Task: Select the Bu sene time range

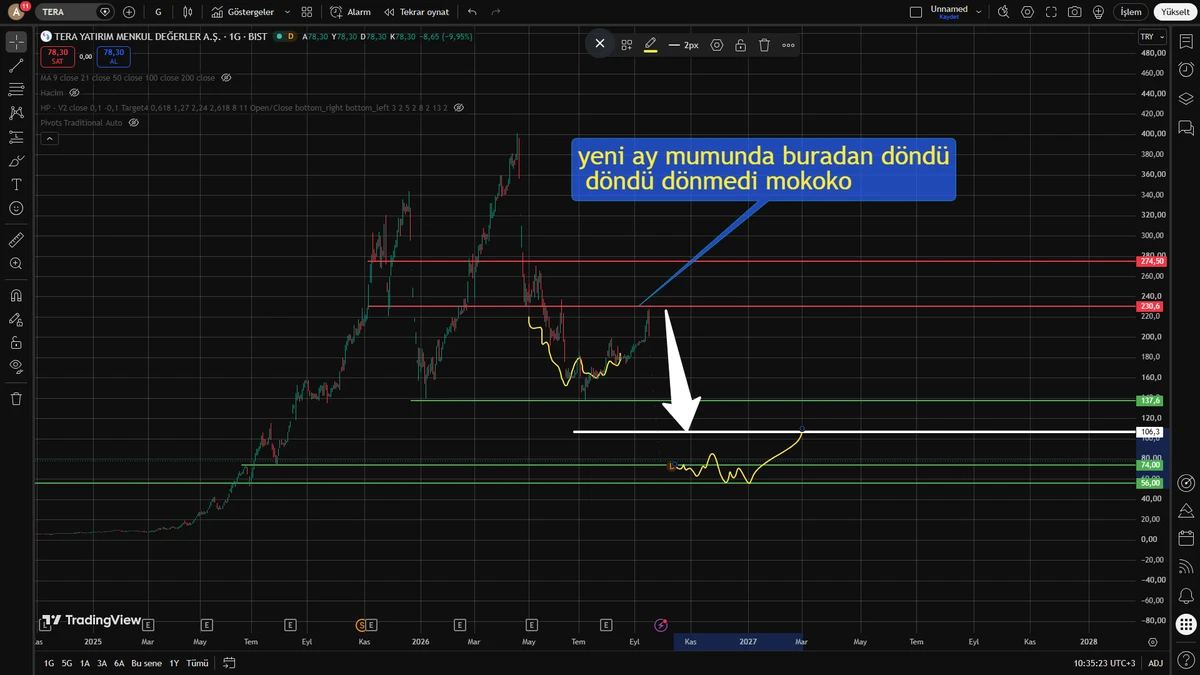Action: click(146, 663)
